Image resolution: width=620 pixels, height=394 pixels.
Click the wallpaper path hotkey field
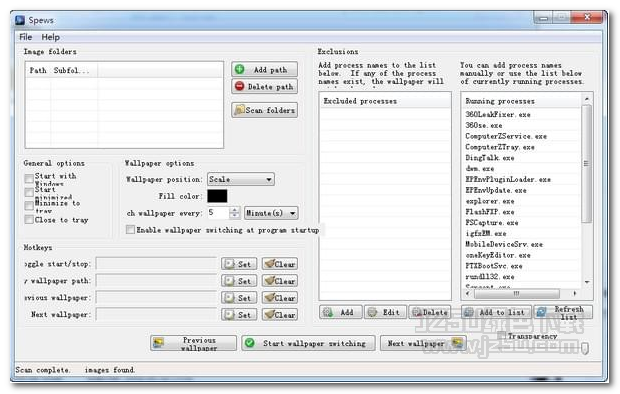click(x=156, y=281)
